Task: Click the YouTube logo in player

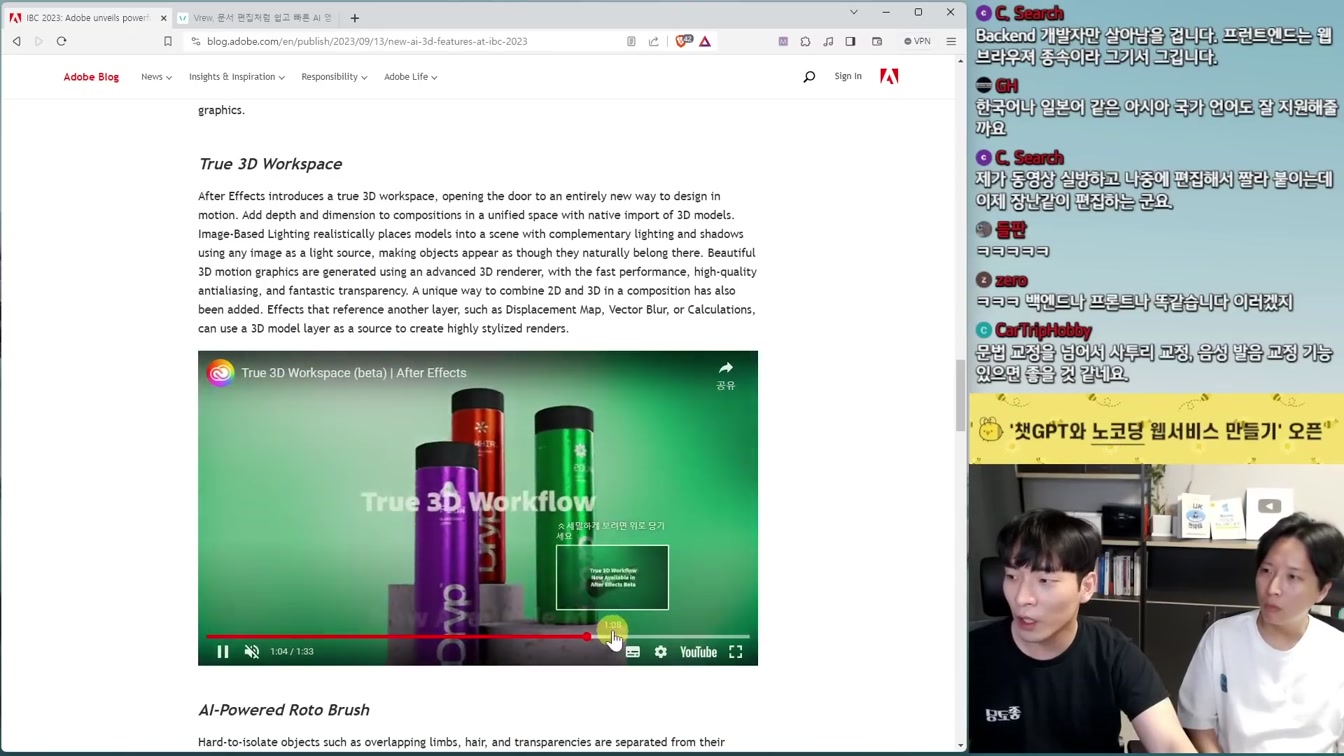Action: click(x=698, y=652)
